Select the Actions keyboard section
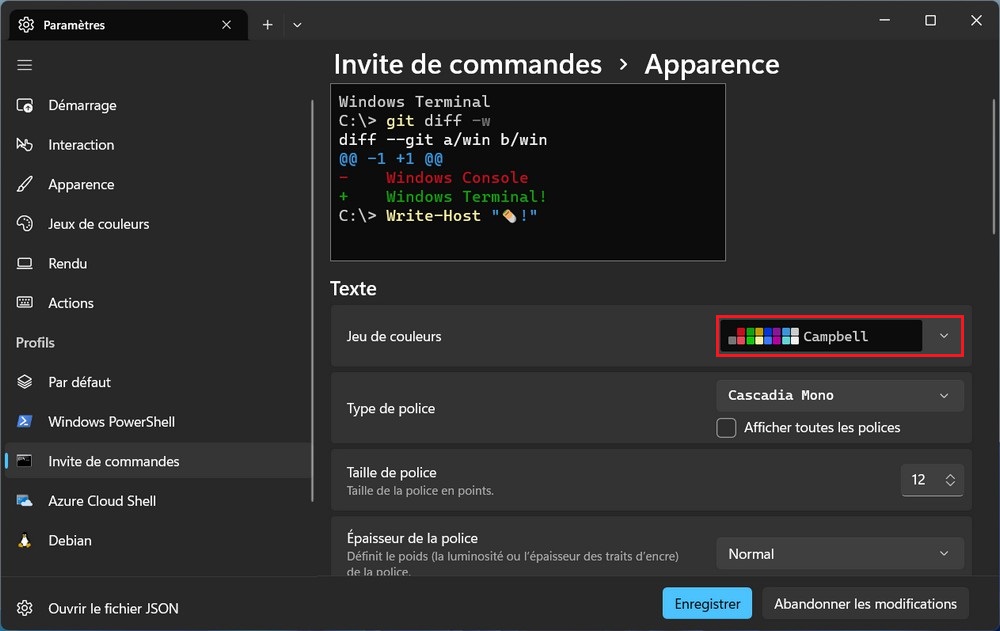This screenshot has width=1000, height=631. click(71, 303)
